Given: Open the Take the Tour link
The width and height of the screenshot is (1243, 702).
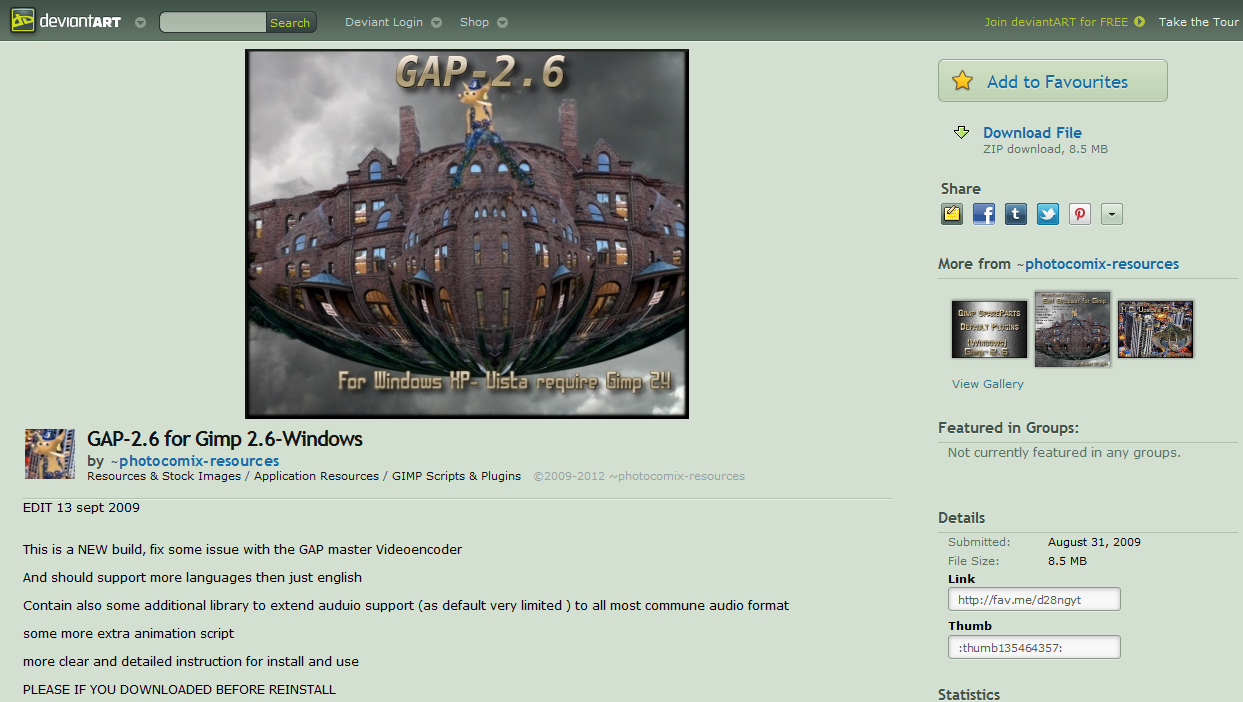Looking at the screenshot, I should [x=1198, y=22].
